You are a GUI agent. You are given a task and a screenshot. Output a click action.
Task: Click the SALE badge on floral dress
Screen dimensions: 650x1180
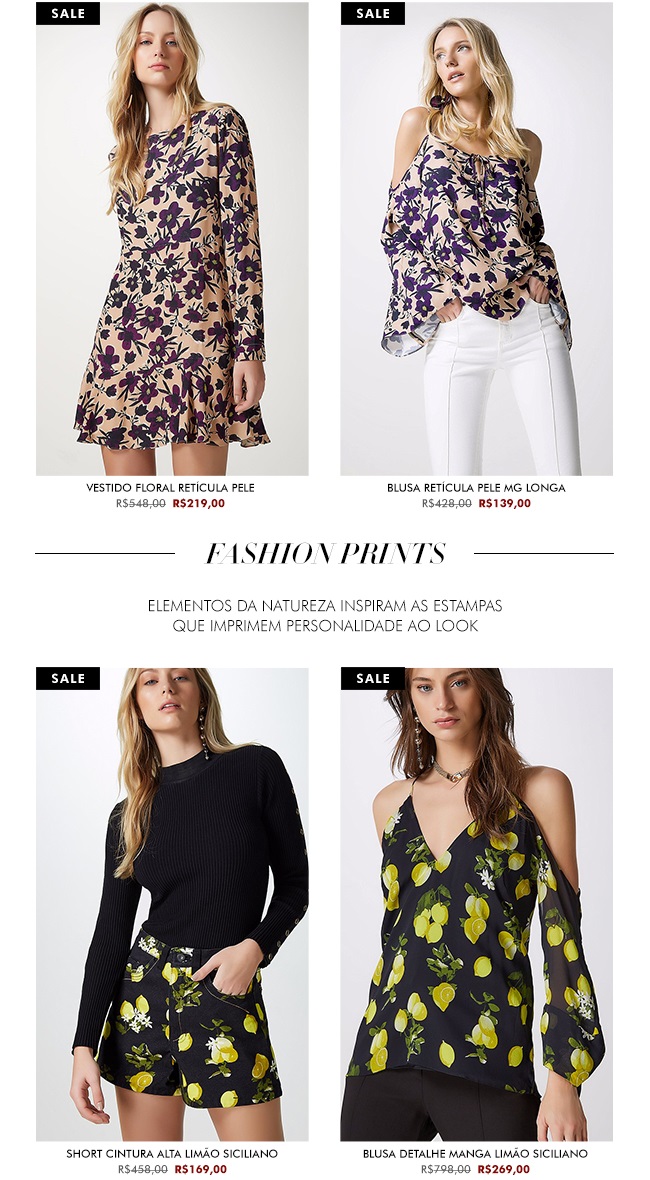coord(68,14)
